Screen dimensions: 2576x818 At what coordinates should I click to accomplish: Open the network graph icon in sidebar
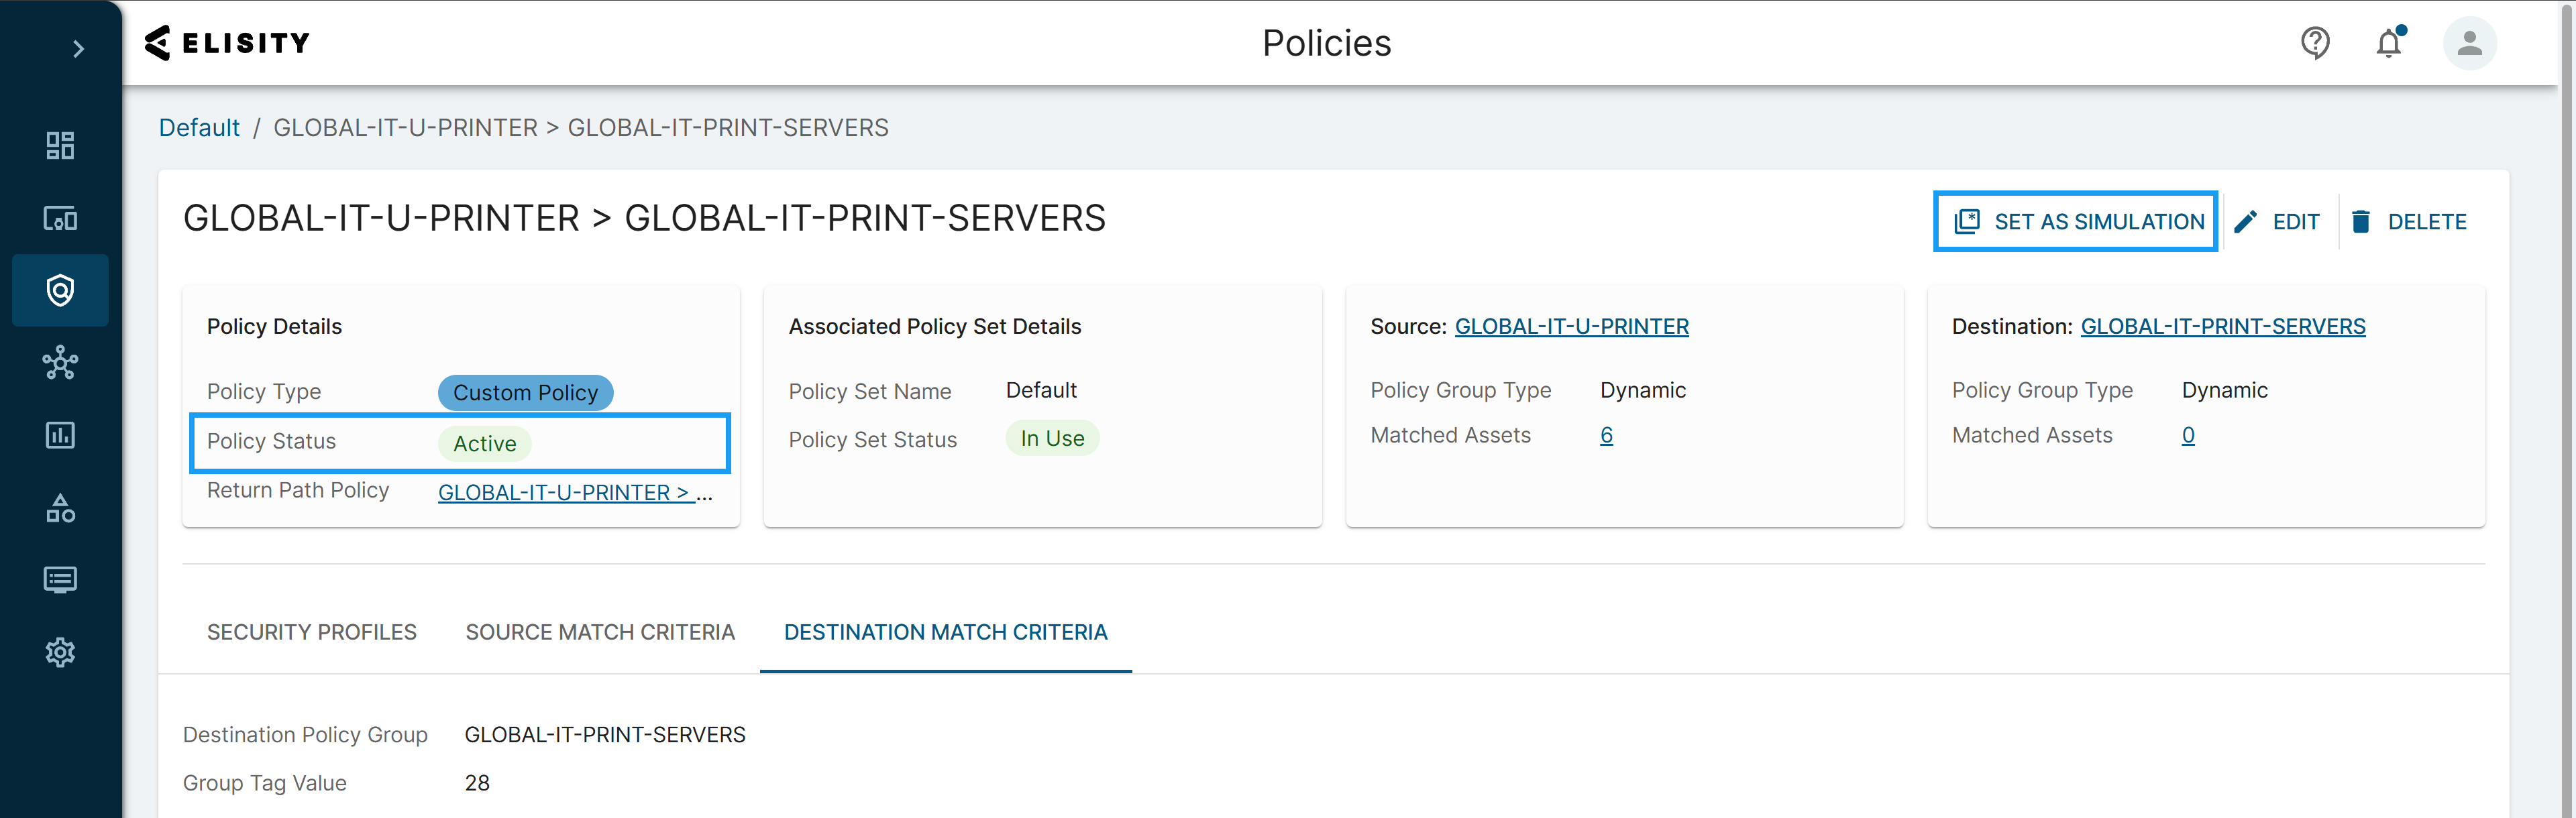coord(60,363)
